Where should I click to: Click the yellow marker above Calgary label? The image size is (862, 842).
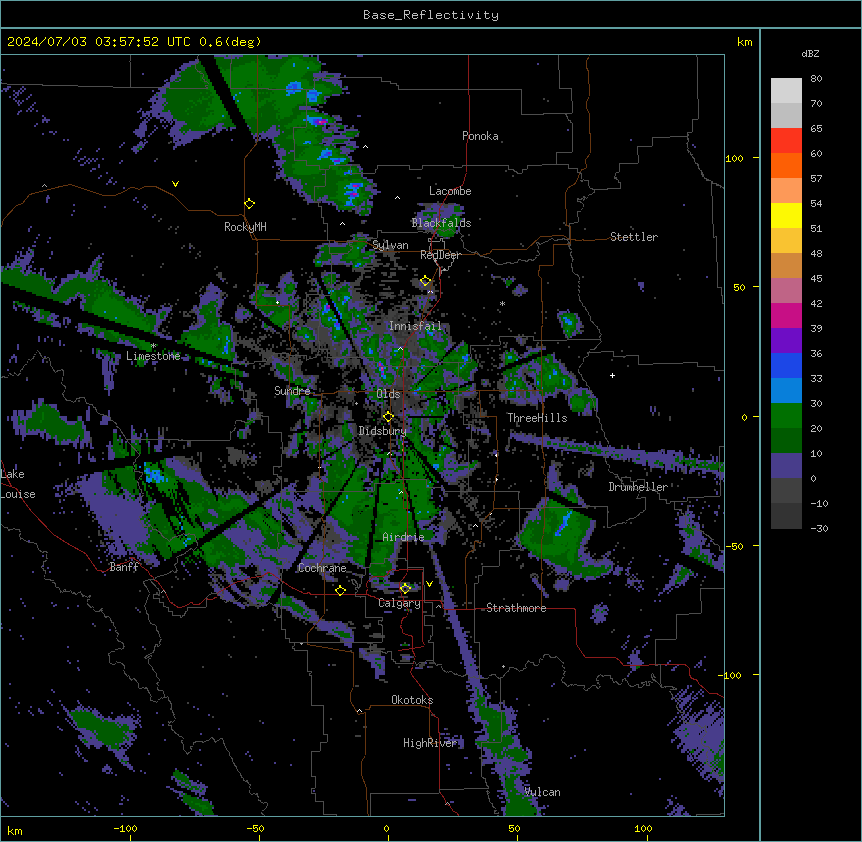pyautogui.click(x=405, y=589)
